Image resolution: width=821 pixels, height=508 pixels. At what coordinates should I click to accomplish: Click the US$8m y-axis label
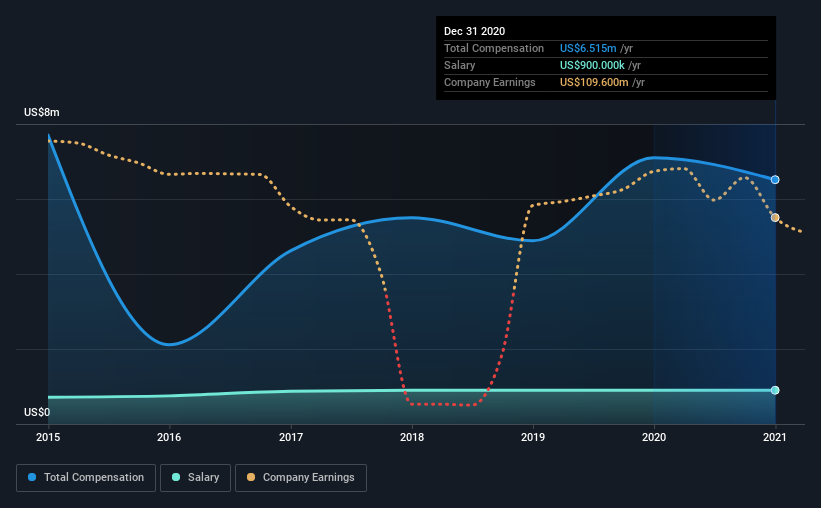(41, 113)
